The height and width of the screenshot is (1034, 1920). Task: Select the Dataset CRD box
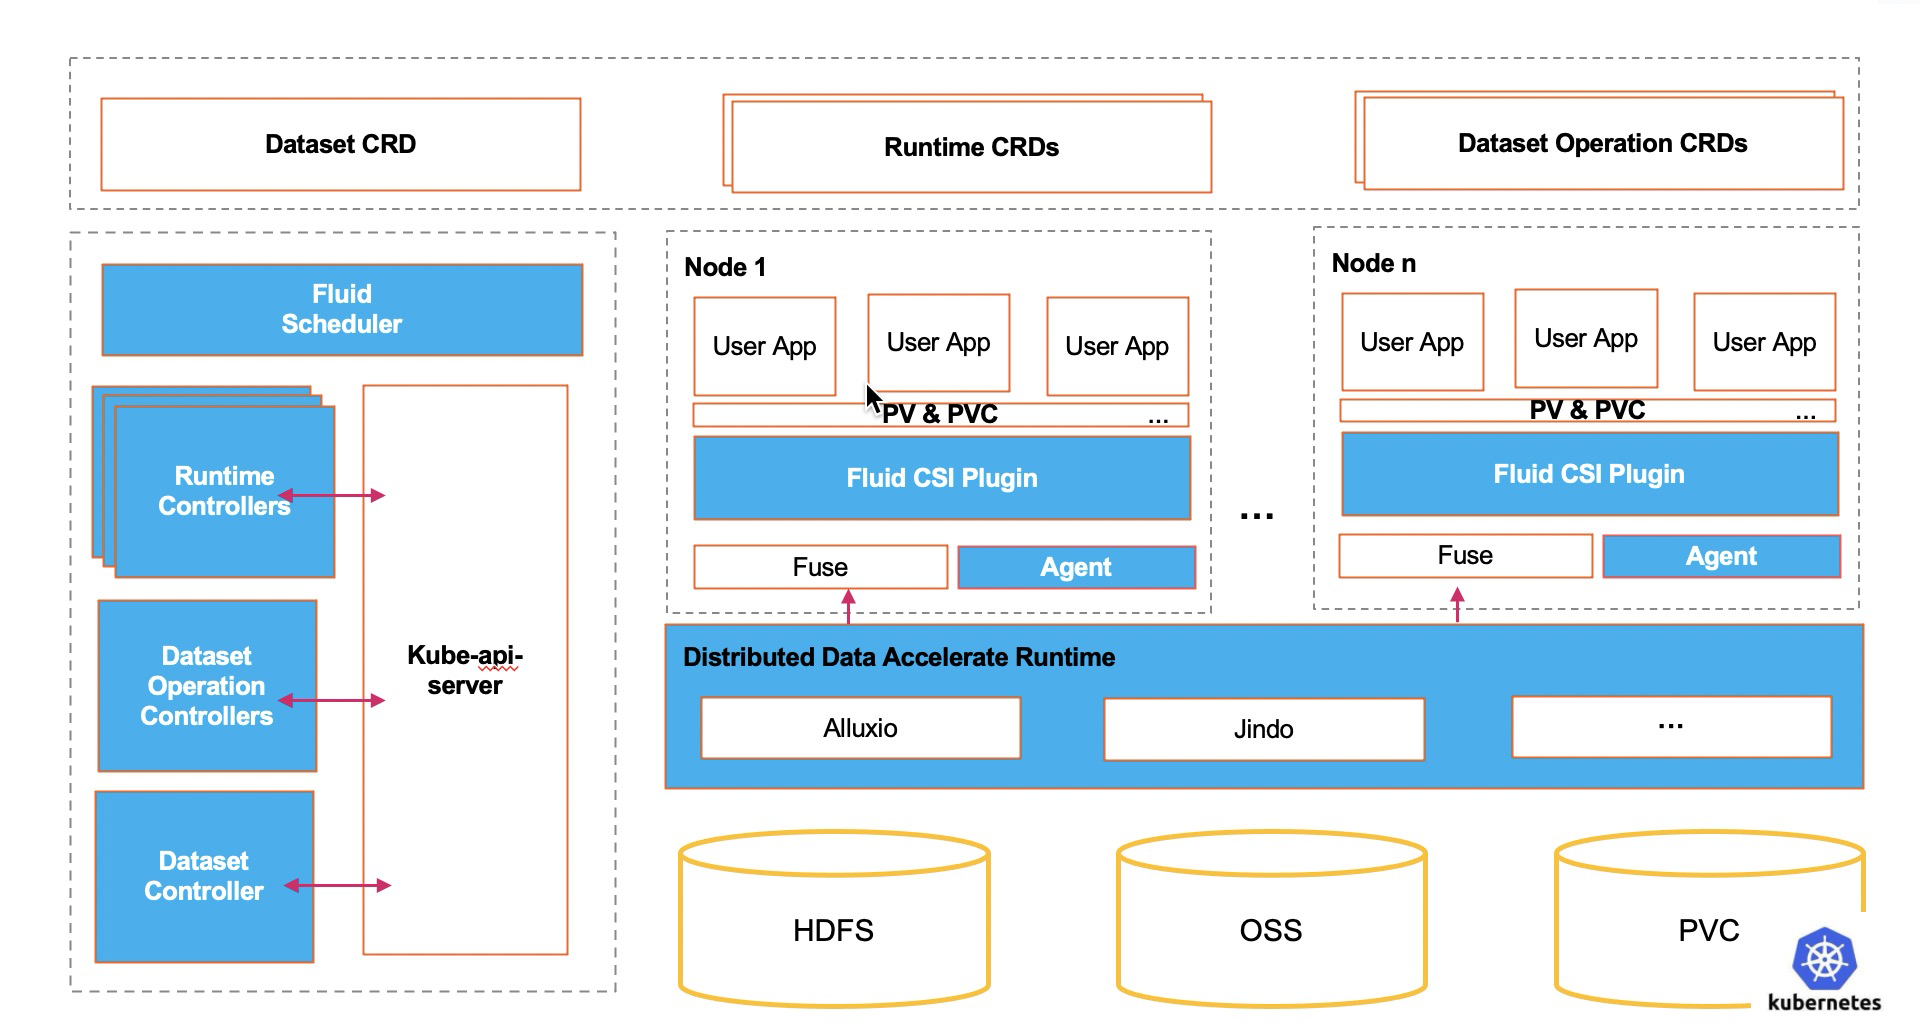click(x=341, y=144)
